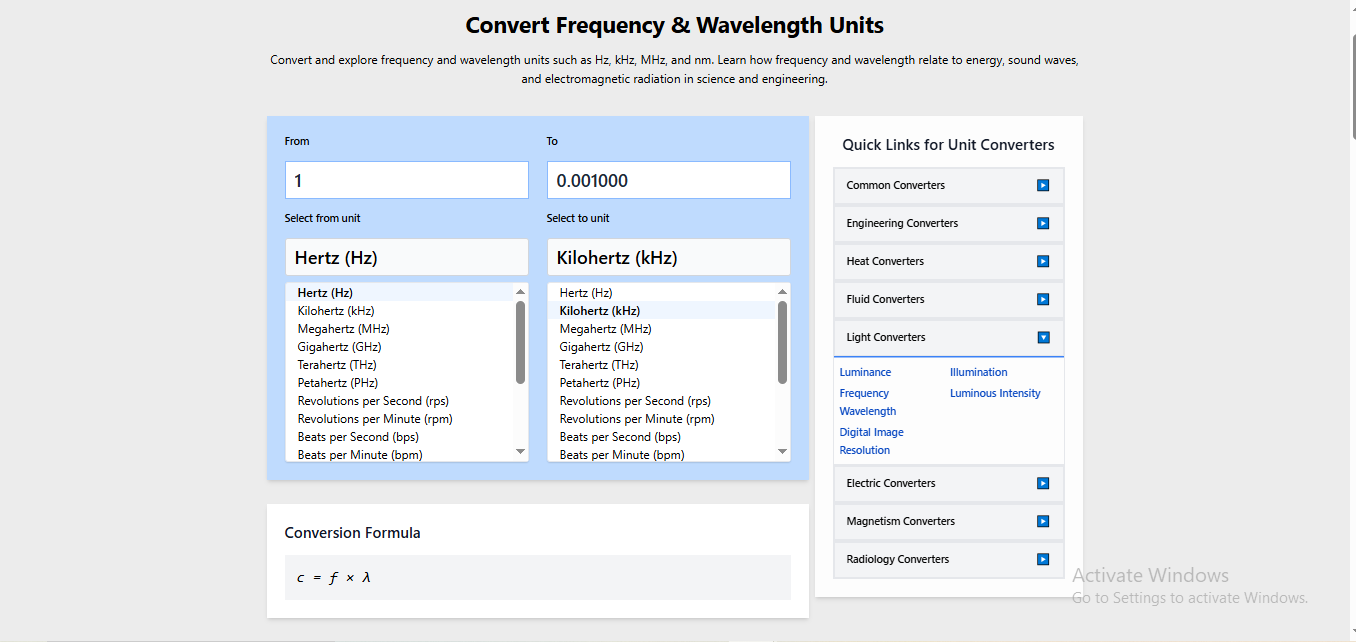The image size is (1356, 642).
Task: Expand Radiology Converters arrow icon
Action: 1043,559
